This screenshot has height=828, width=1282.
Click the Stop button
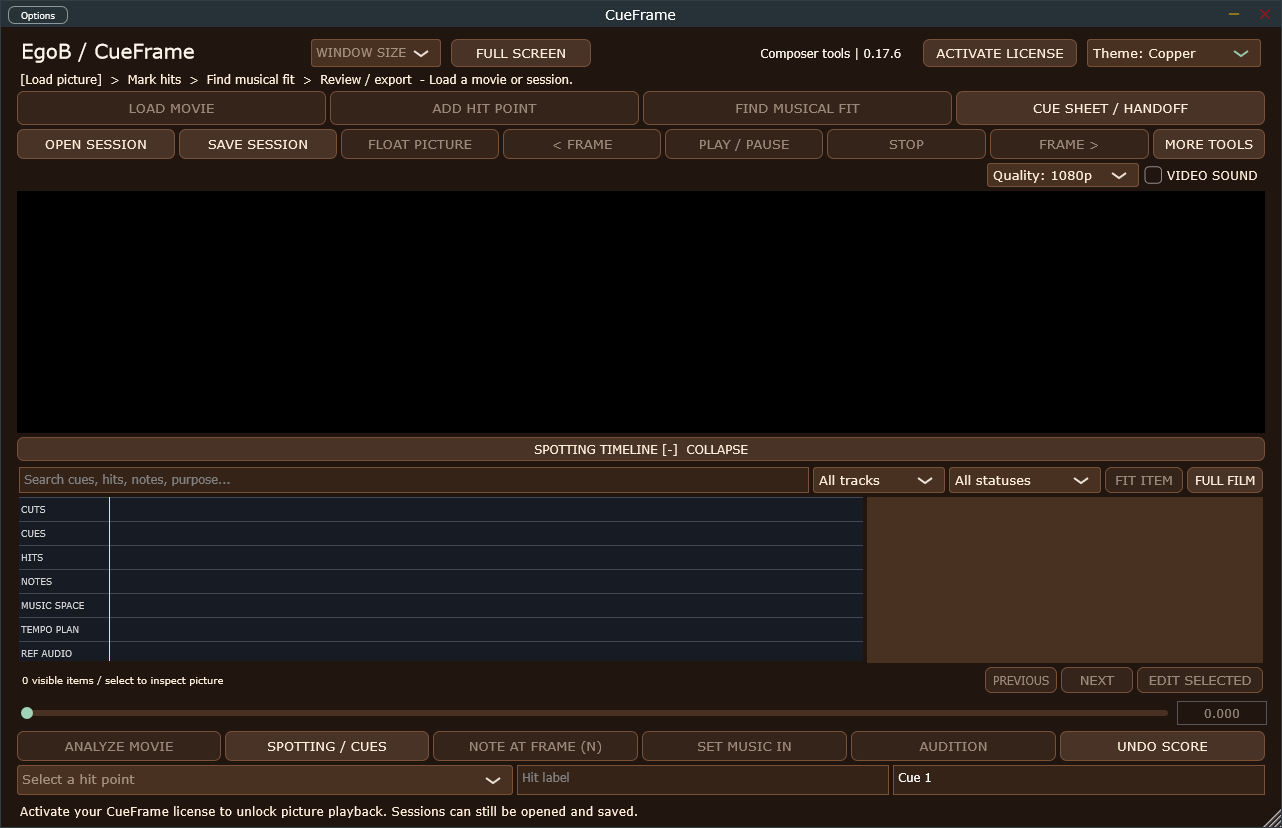(x=906, y=144)
